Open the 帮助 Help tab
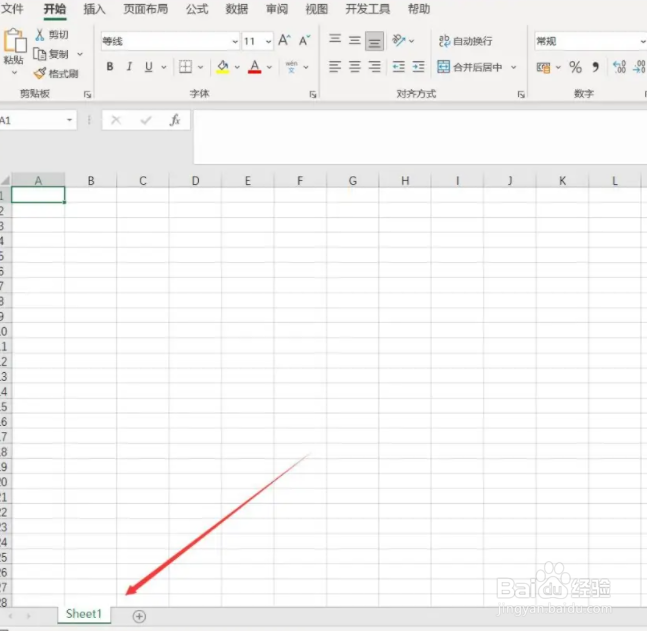The width and height of the screenshot is (647, 631). (x=419, y=9)
